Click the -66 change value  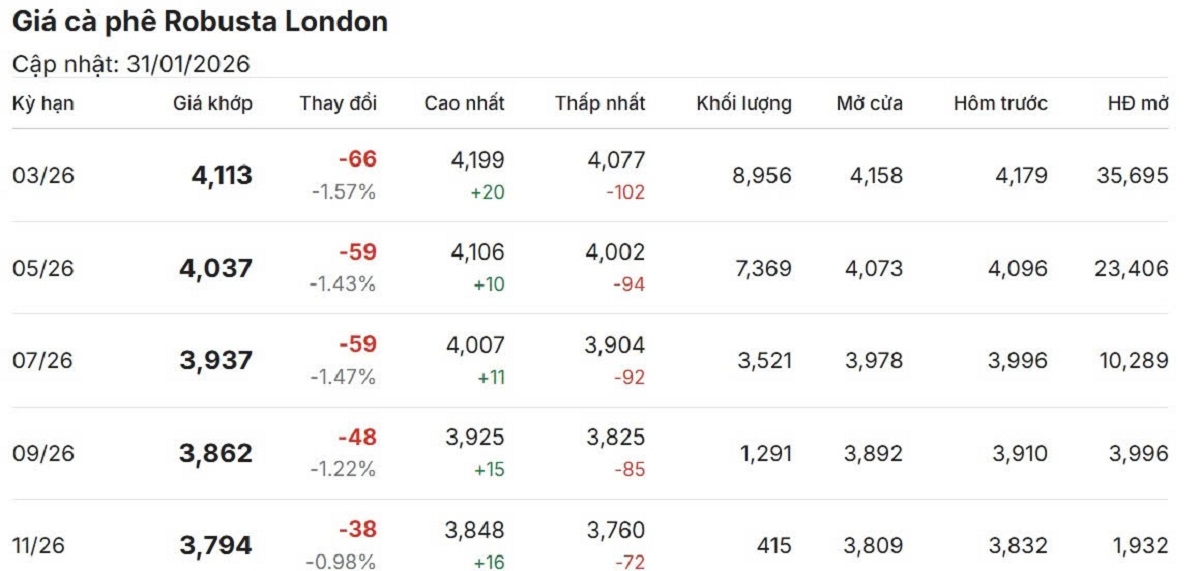pos(357,159)
